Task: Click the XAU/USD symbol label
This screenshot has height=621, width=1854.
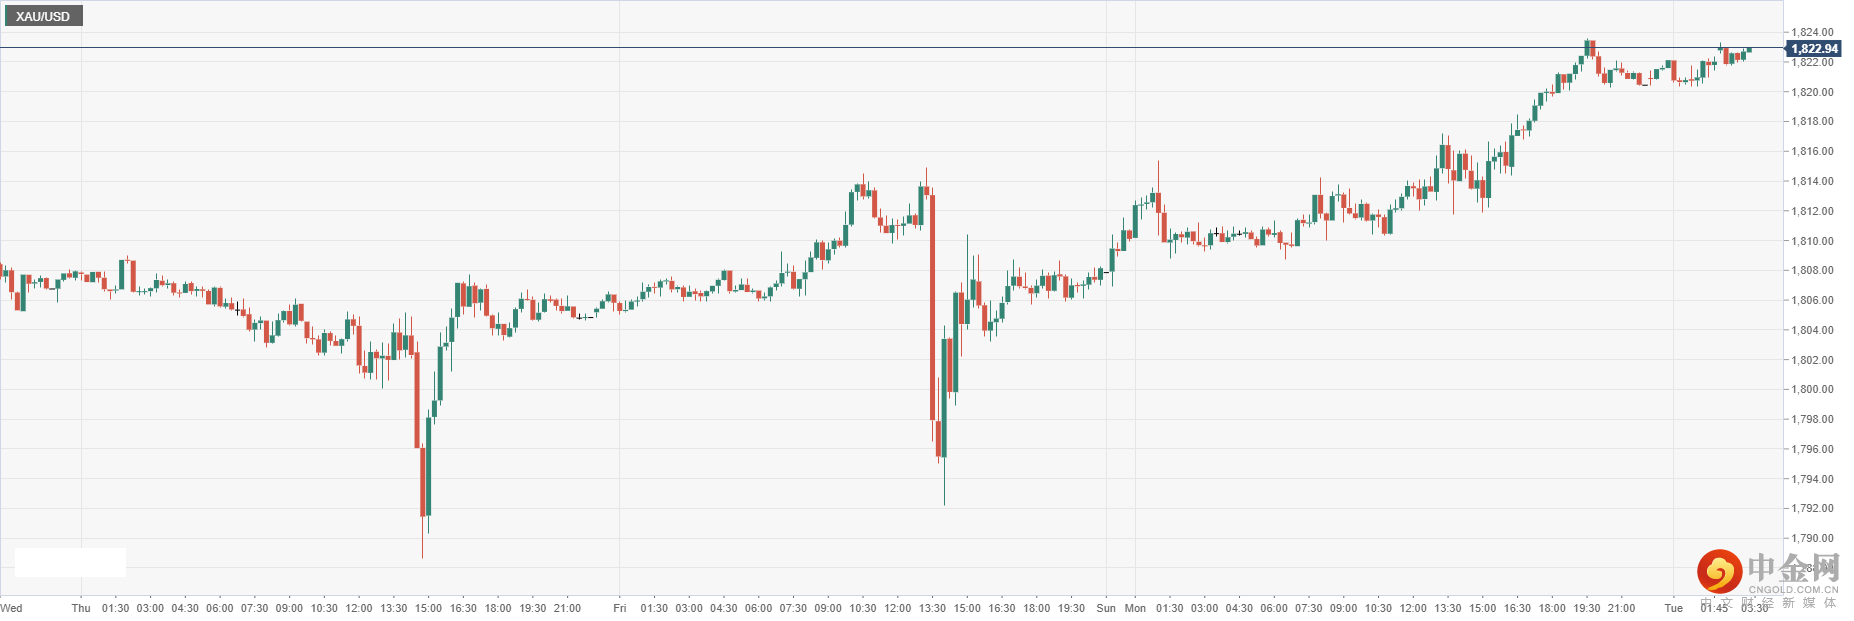Action: [43, 16]
